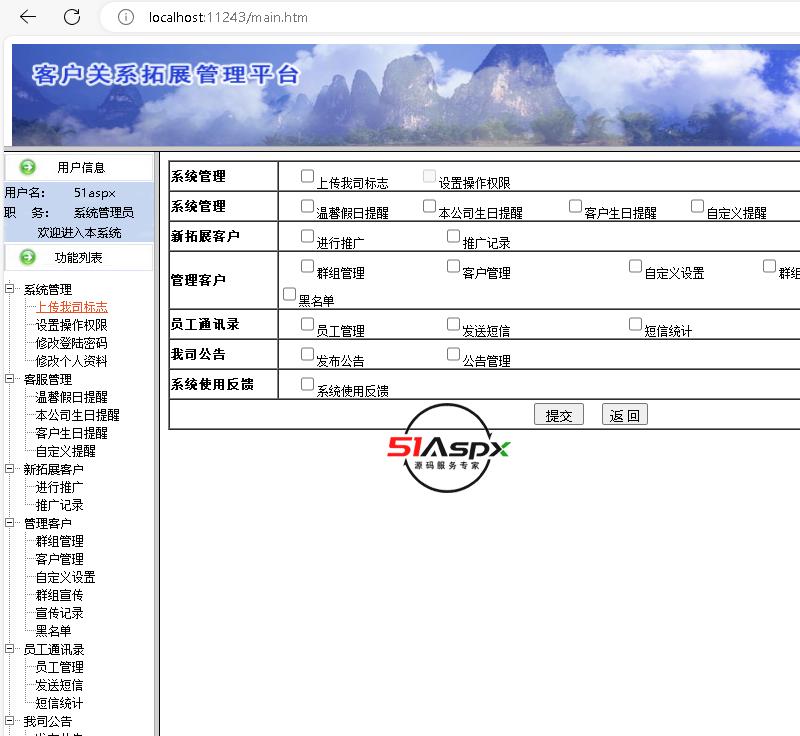This screenshot has height=736, width=800.
Task: Select 自定义提醒 in the sidebar tree
Action: click(x=66, y=451)
